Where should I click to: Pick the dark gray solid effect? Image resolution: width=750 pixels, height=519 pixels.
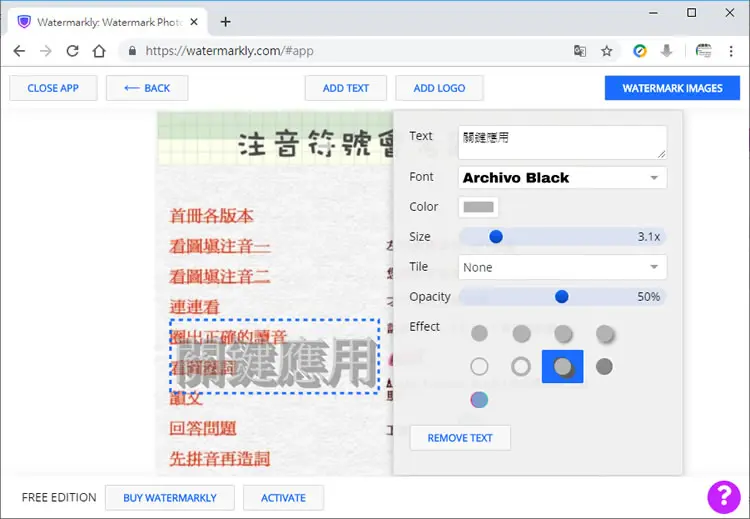604,367
